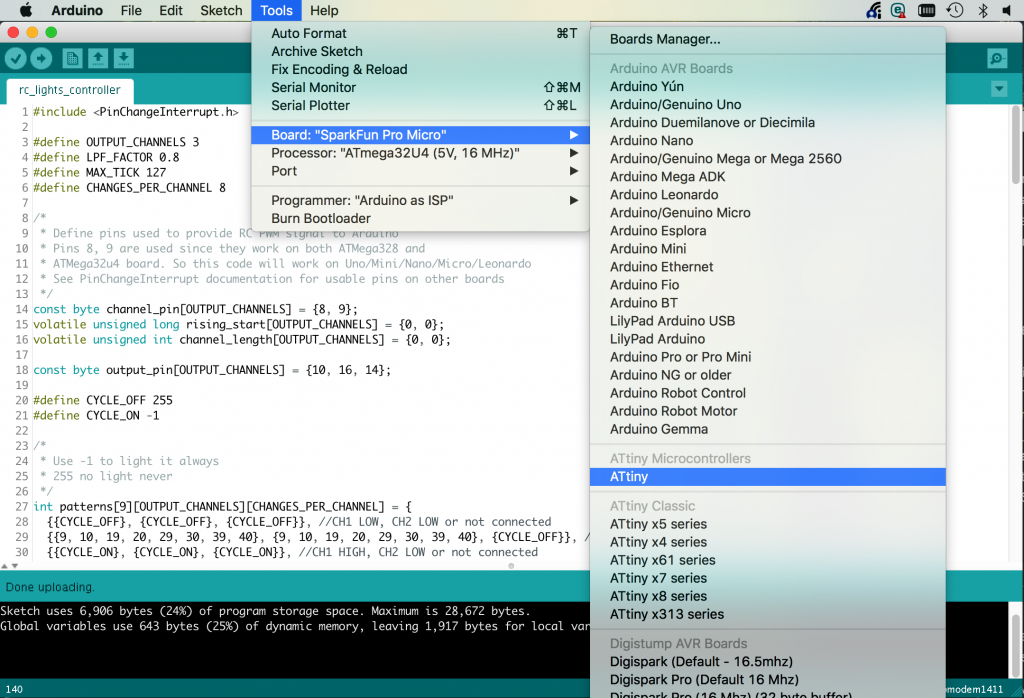The image size is (1024, 698).
Task: Open a sketch via the up-arrow toolbar icon
Action: click(97, 58)
